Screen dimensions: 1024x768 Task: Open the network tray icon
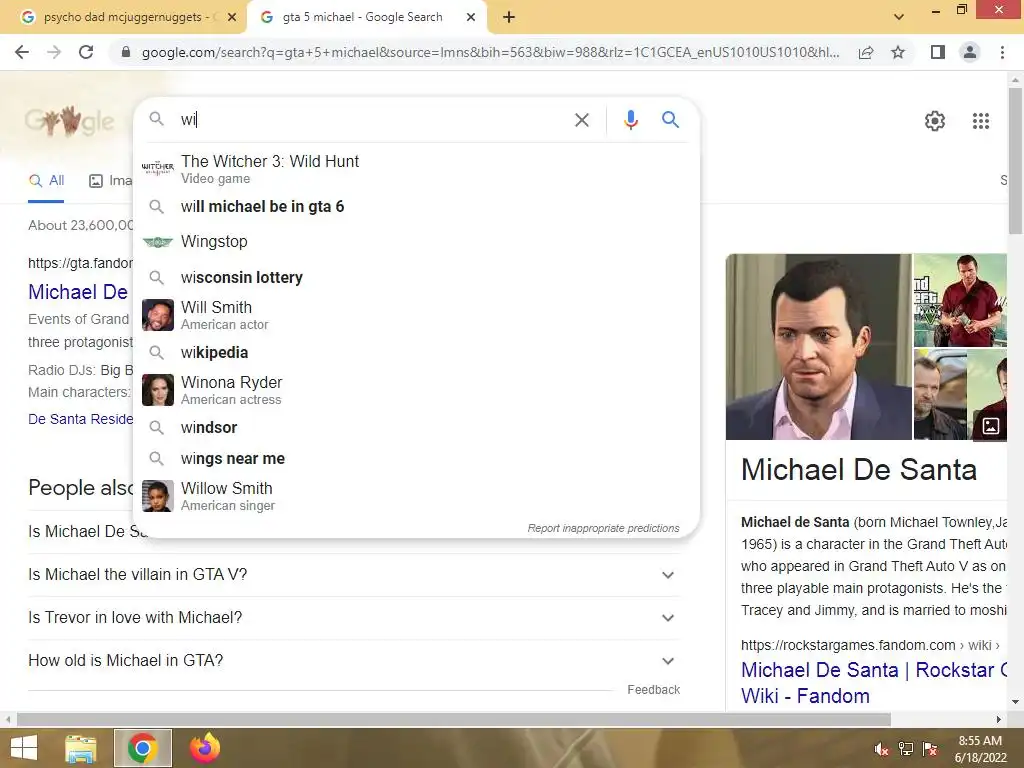pos(906,749)
